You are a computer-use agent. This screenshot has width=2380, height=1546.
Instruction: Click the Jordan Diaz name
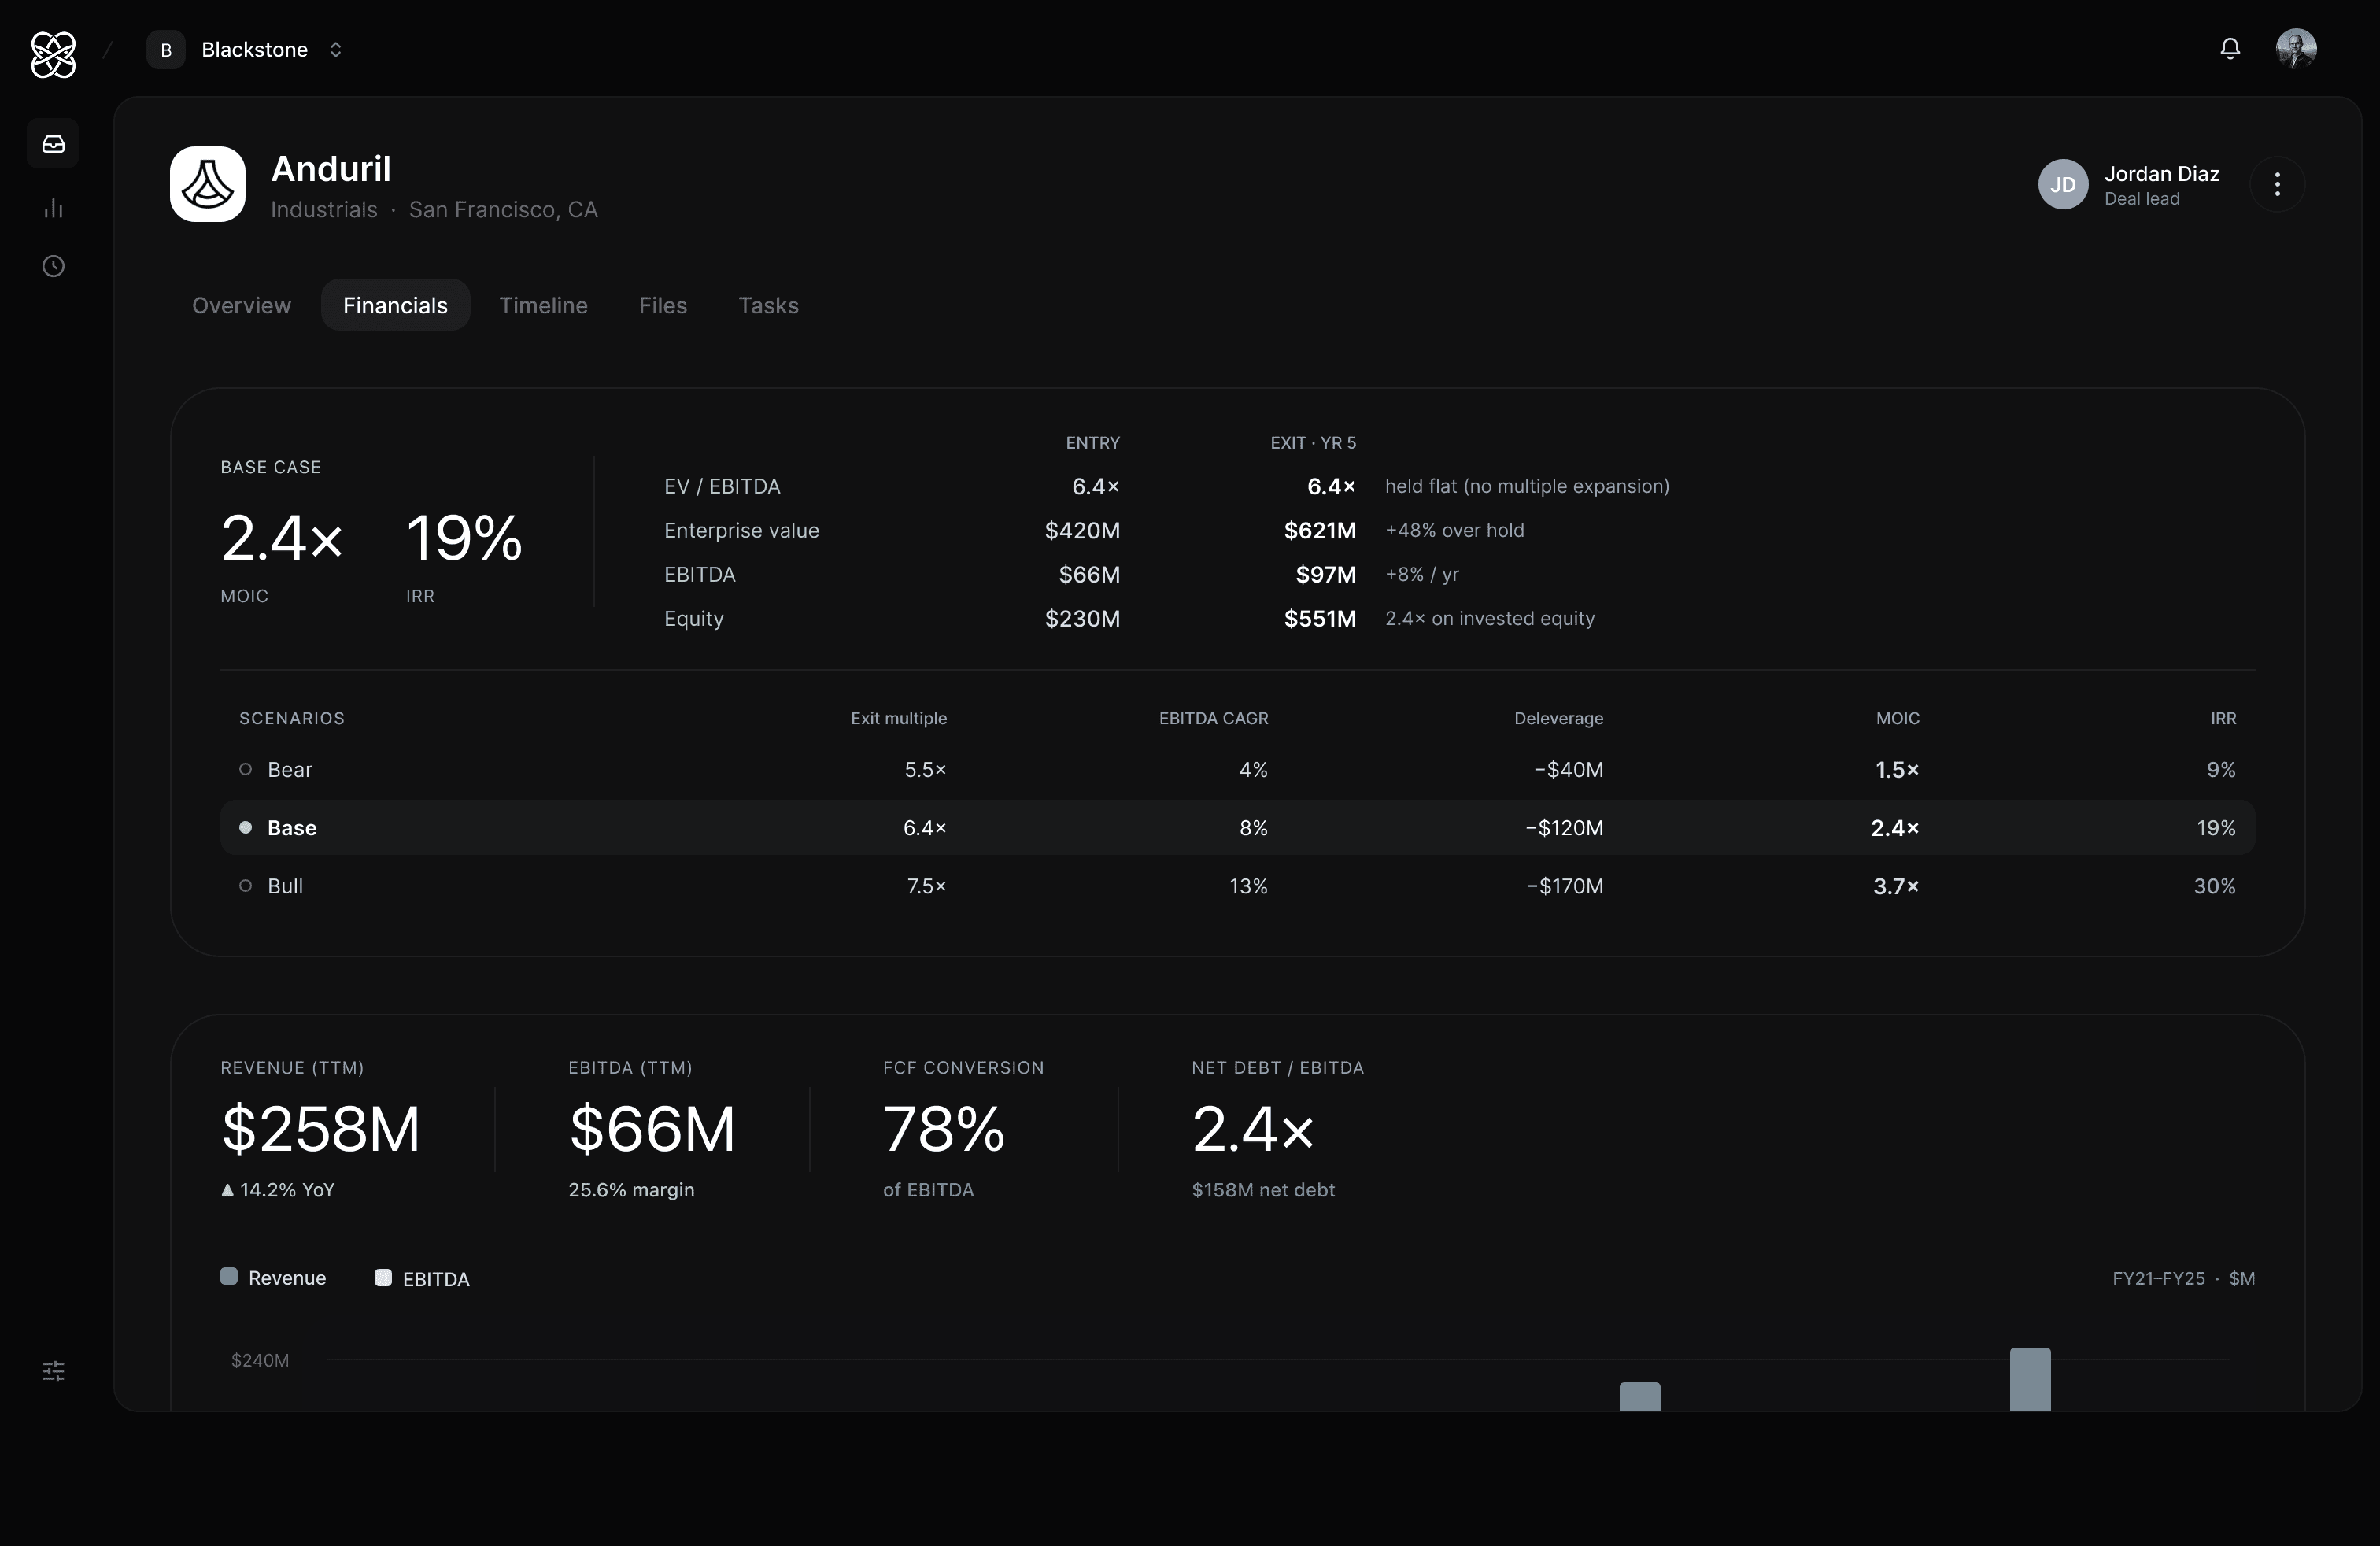2161,174
